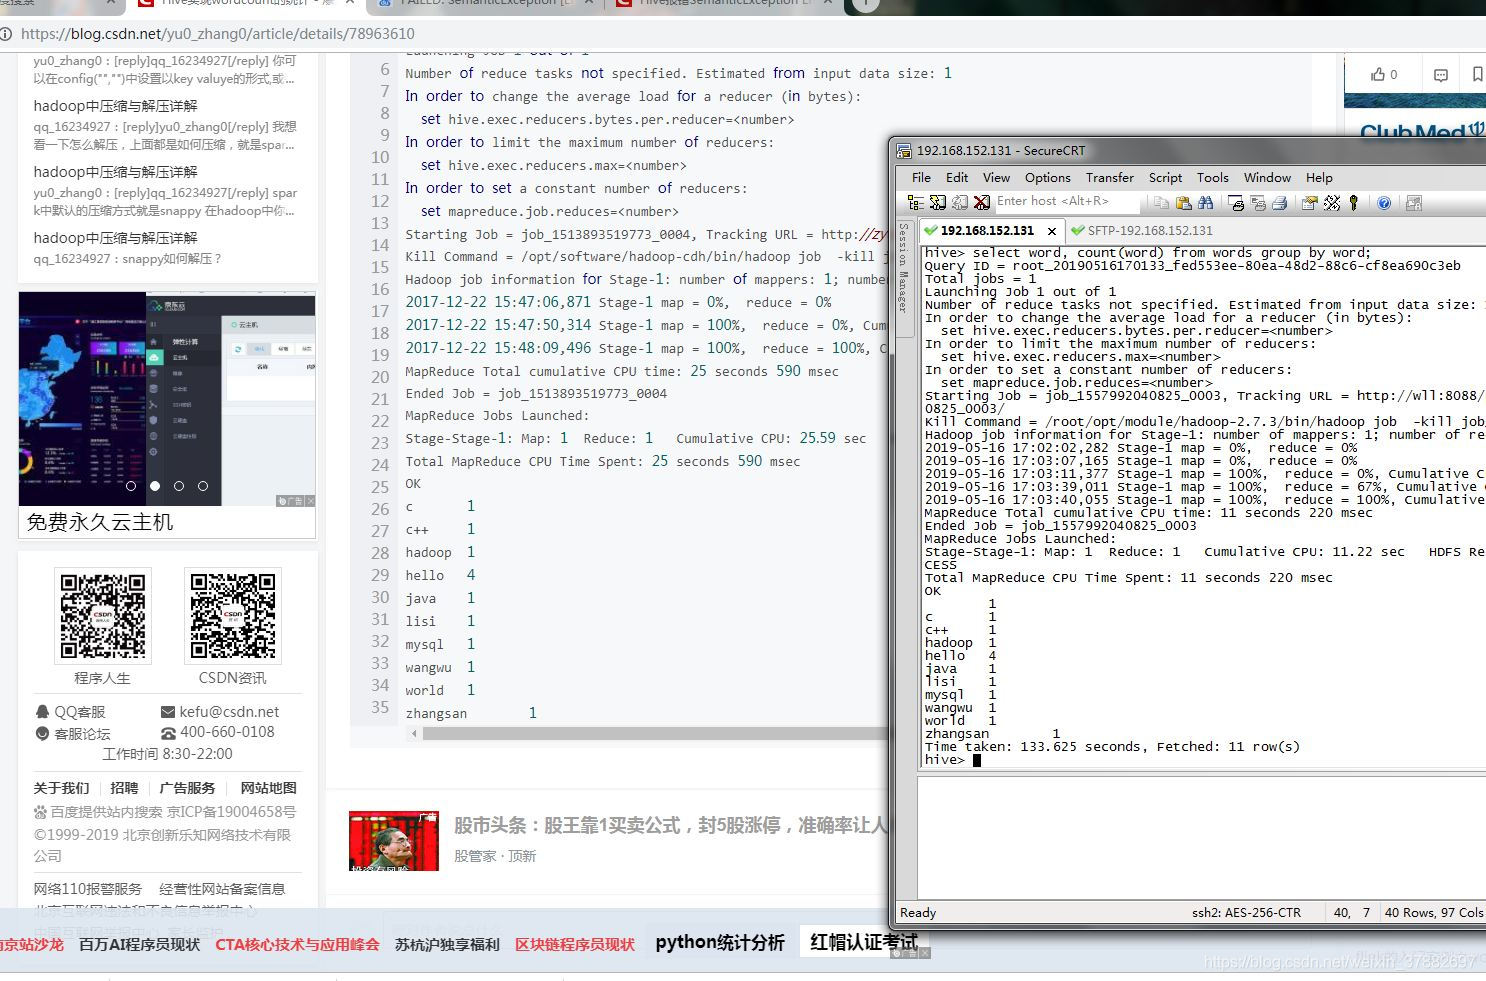
Task: Open Find with the binoculars icon
Action: (1206, 203)
